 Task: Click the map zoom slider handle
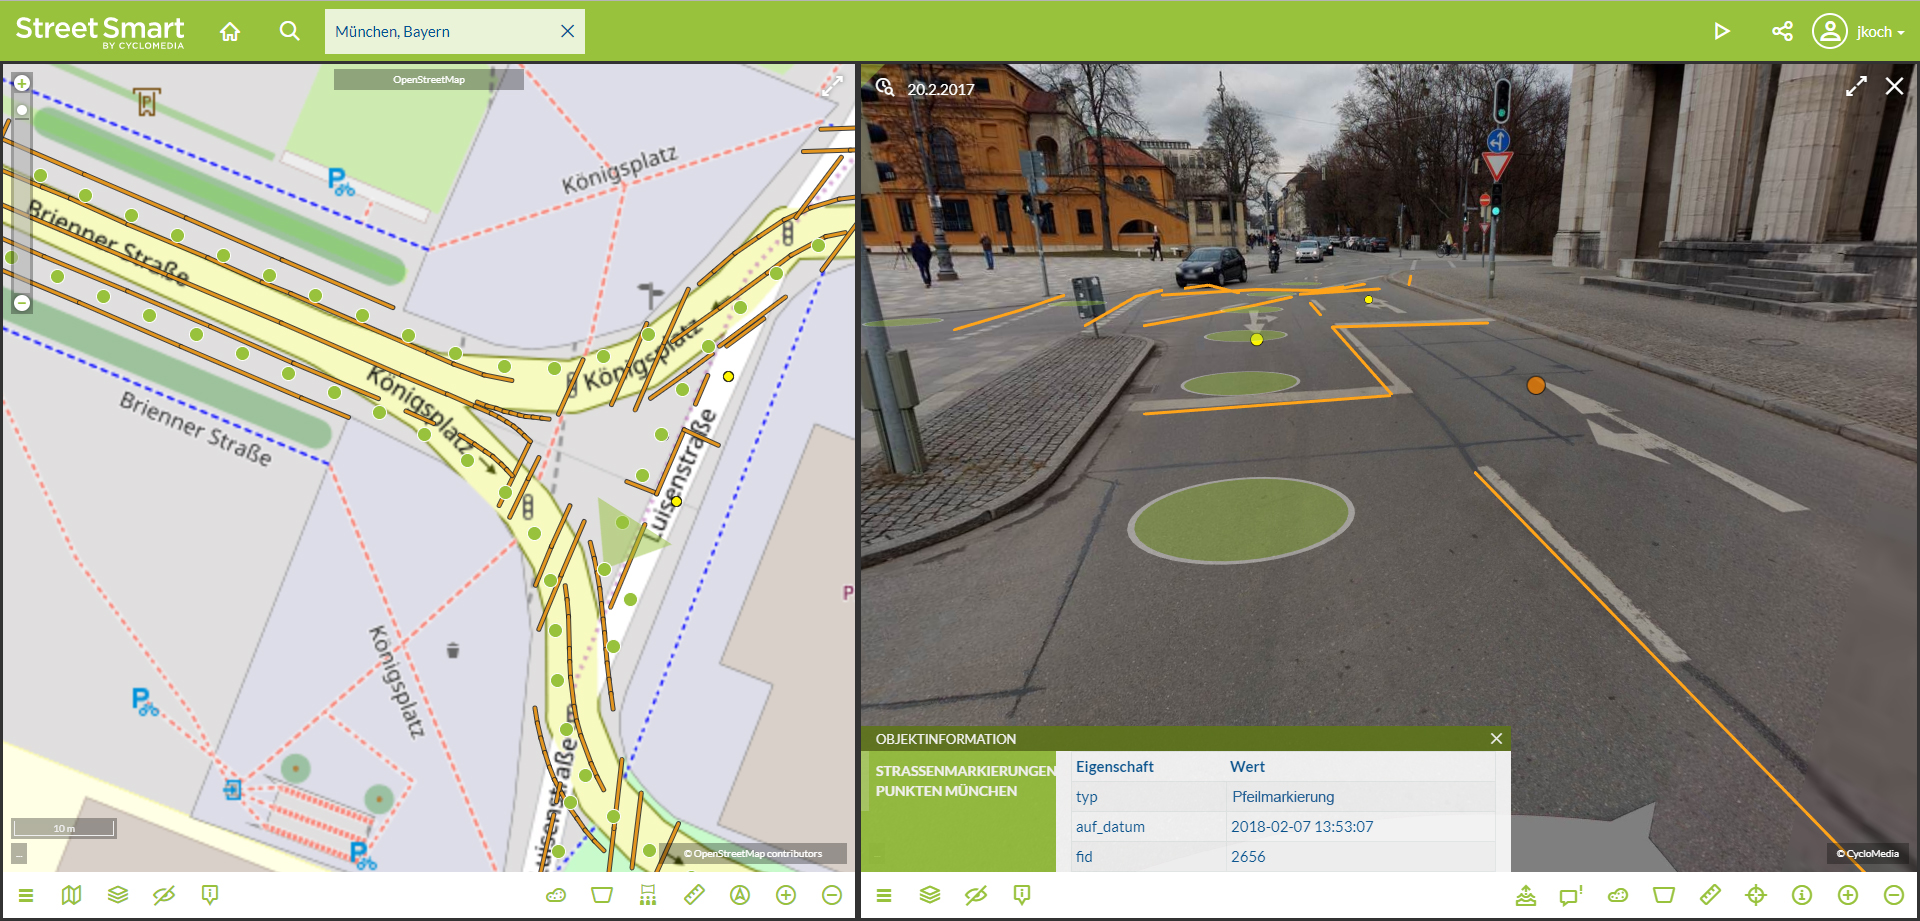tap(22, 110)
